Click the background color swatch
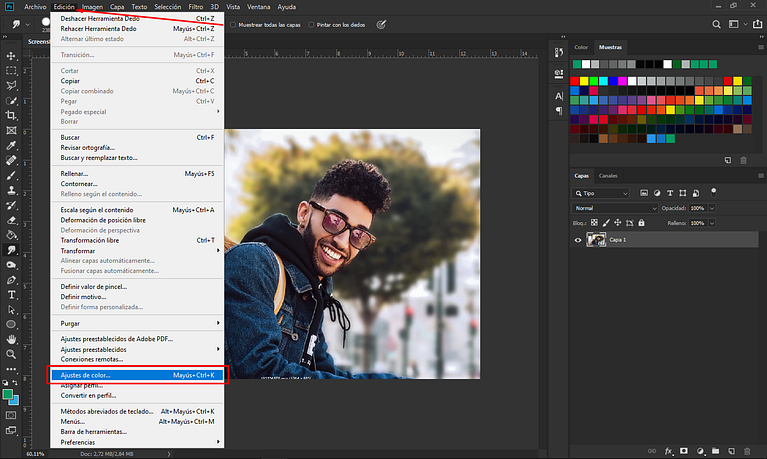Image resolution: width=767 pixels, height=459 pixels. tap(15, 401)
